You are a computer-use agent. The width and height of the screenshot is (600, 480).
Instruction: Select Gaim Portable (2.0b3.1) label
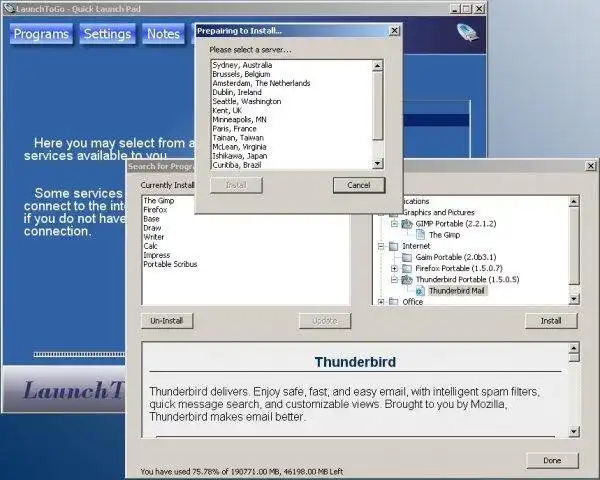[x=456, y=257]
